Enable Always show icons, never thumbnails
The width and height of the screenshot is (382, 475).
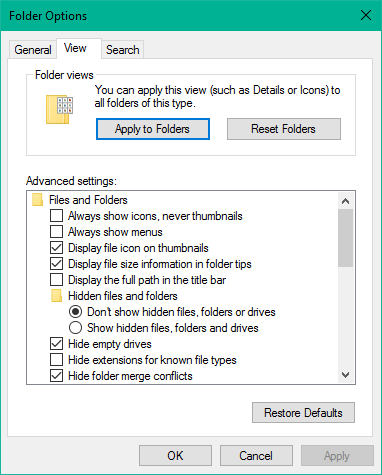(56, 216)
